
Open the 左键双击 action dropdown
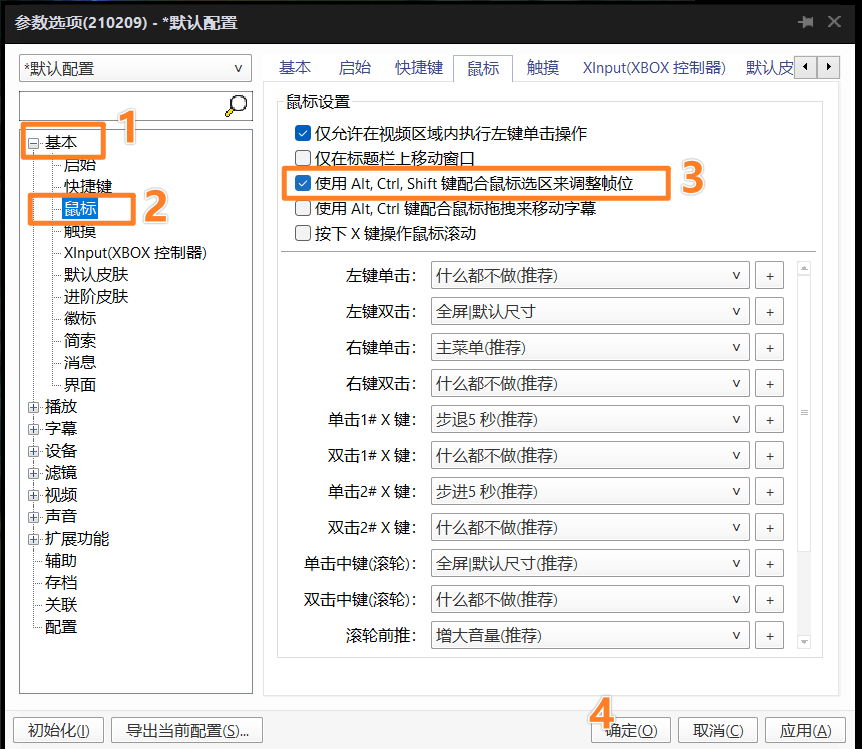pyautogui.click(x=590, y=312)
